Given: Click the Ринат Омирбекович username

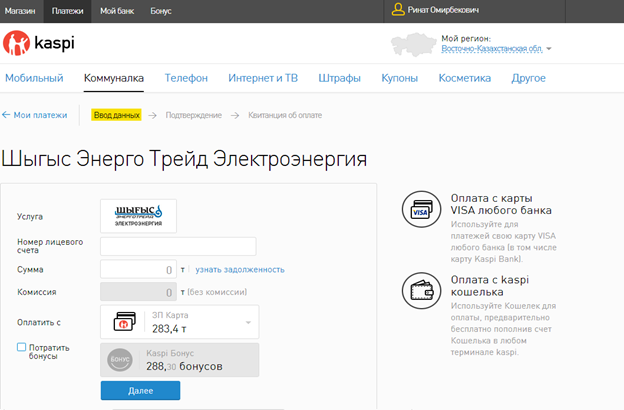Looking at the screenshot, I should (x=443, y=10).
